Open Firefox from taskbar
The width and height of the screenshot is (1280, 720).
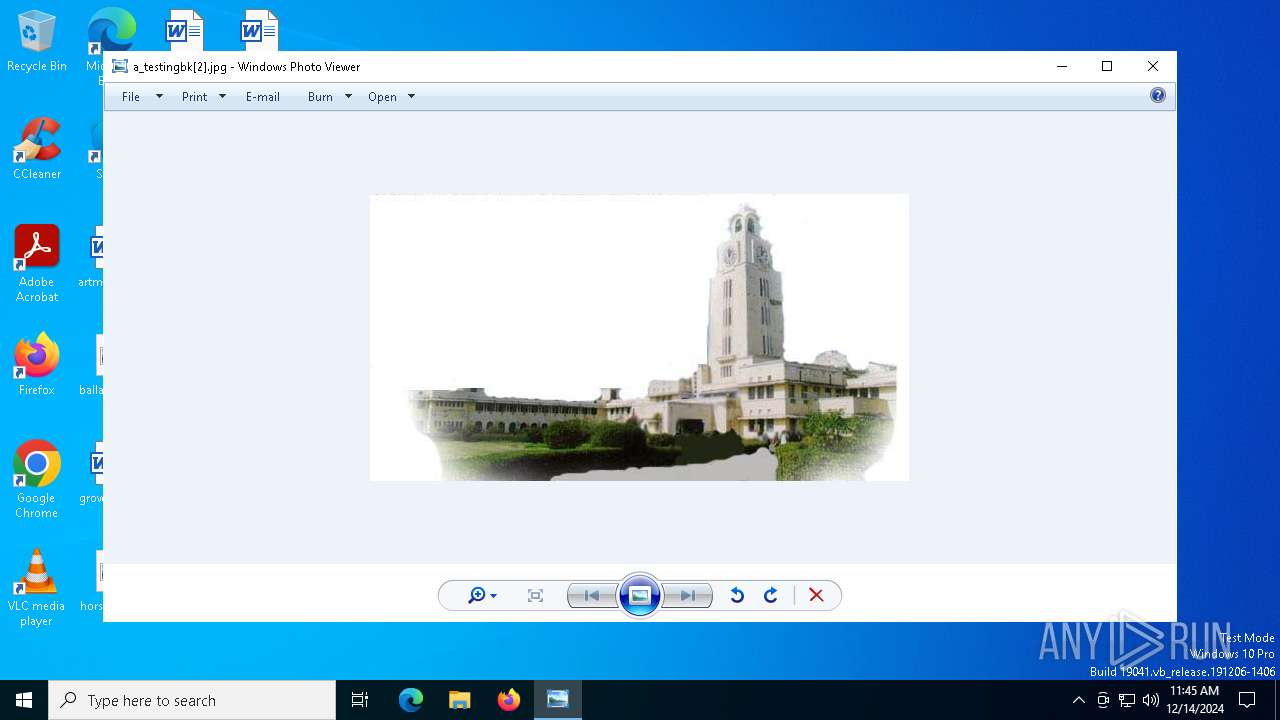tap(509, 700)
